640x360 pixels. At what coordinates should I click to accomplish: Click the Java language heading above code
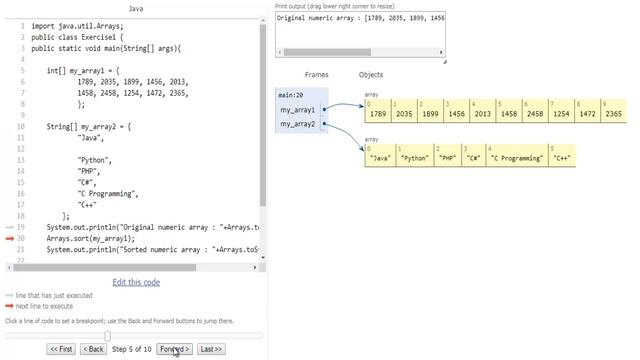pos(136,9)
